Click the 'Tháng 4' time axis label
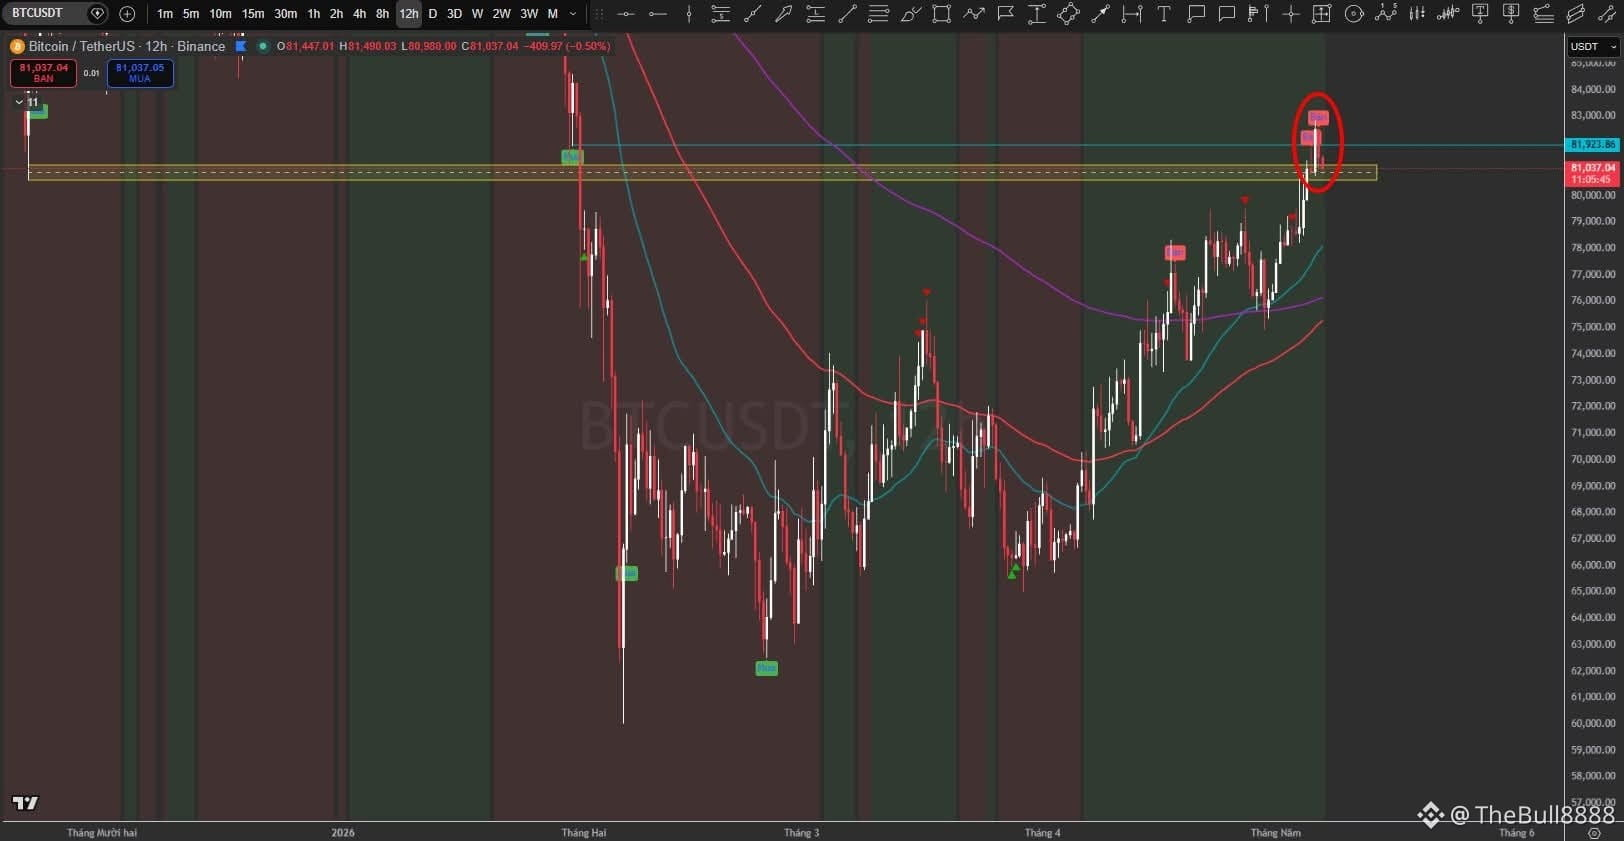The image size is (1624, 841). point(1042,832)
